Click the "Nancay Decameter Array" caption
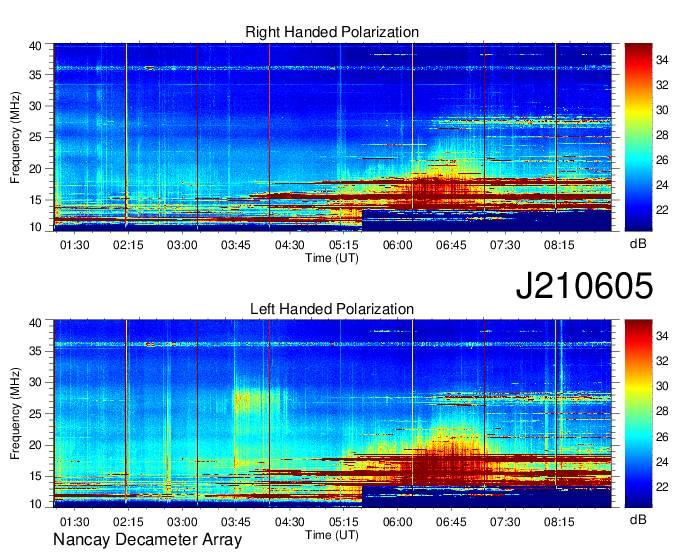Screen dimensions: 680x552 click(x=147, y=540)
